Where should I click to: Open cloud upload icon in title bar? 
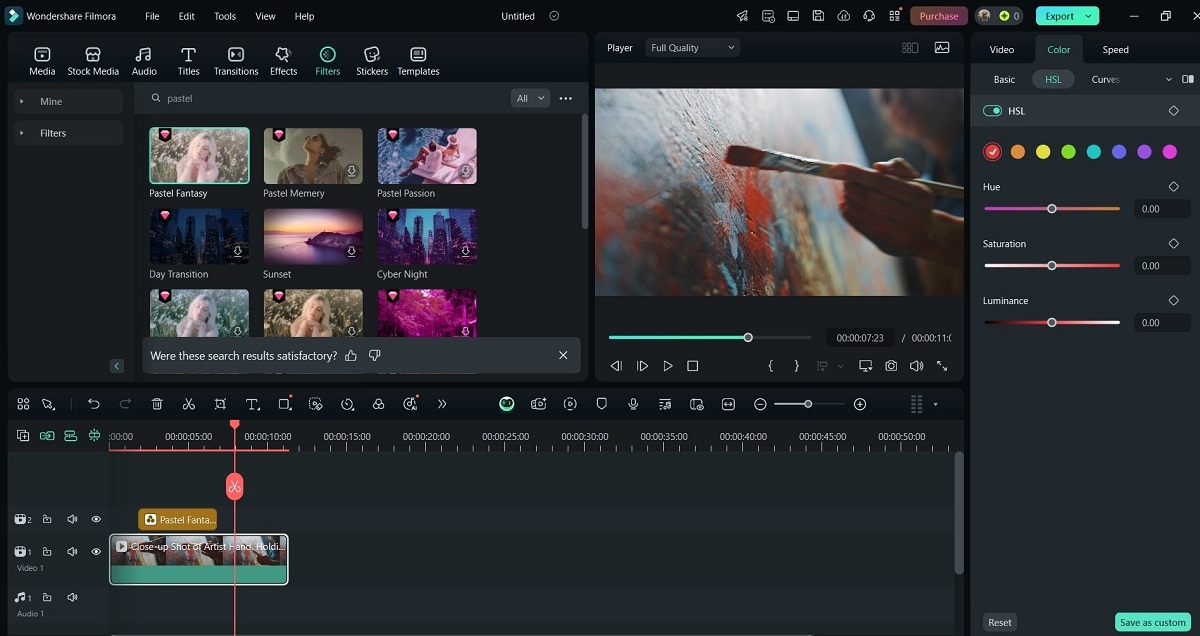pos(843,16)
